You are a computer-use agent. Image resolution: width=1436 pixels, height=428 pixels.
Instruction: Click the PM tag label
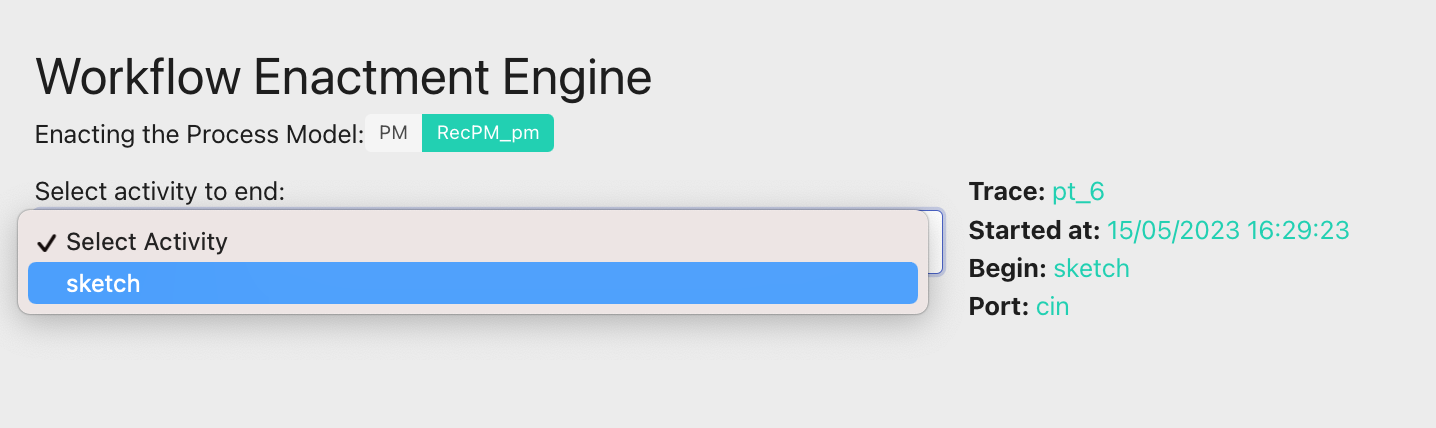pos(394,134)
